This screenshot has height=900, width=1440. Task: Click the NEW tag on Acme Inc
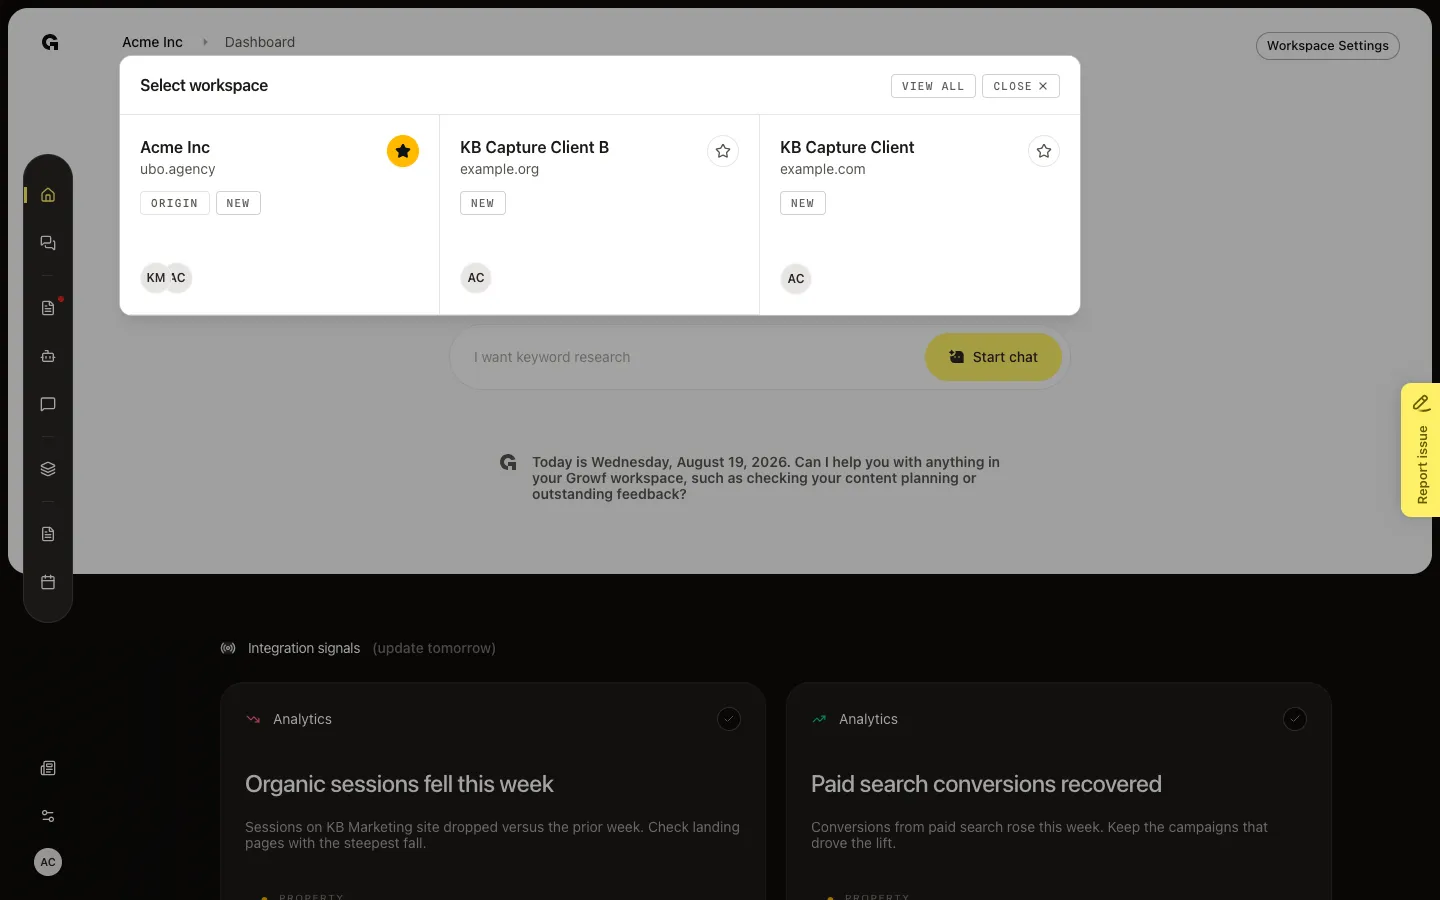(x=238, y=203)
